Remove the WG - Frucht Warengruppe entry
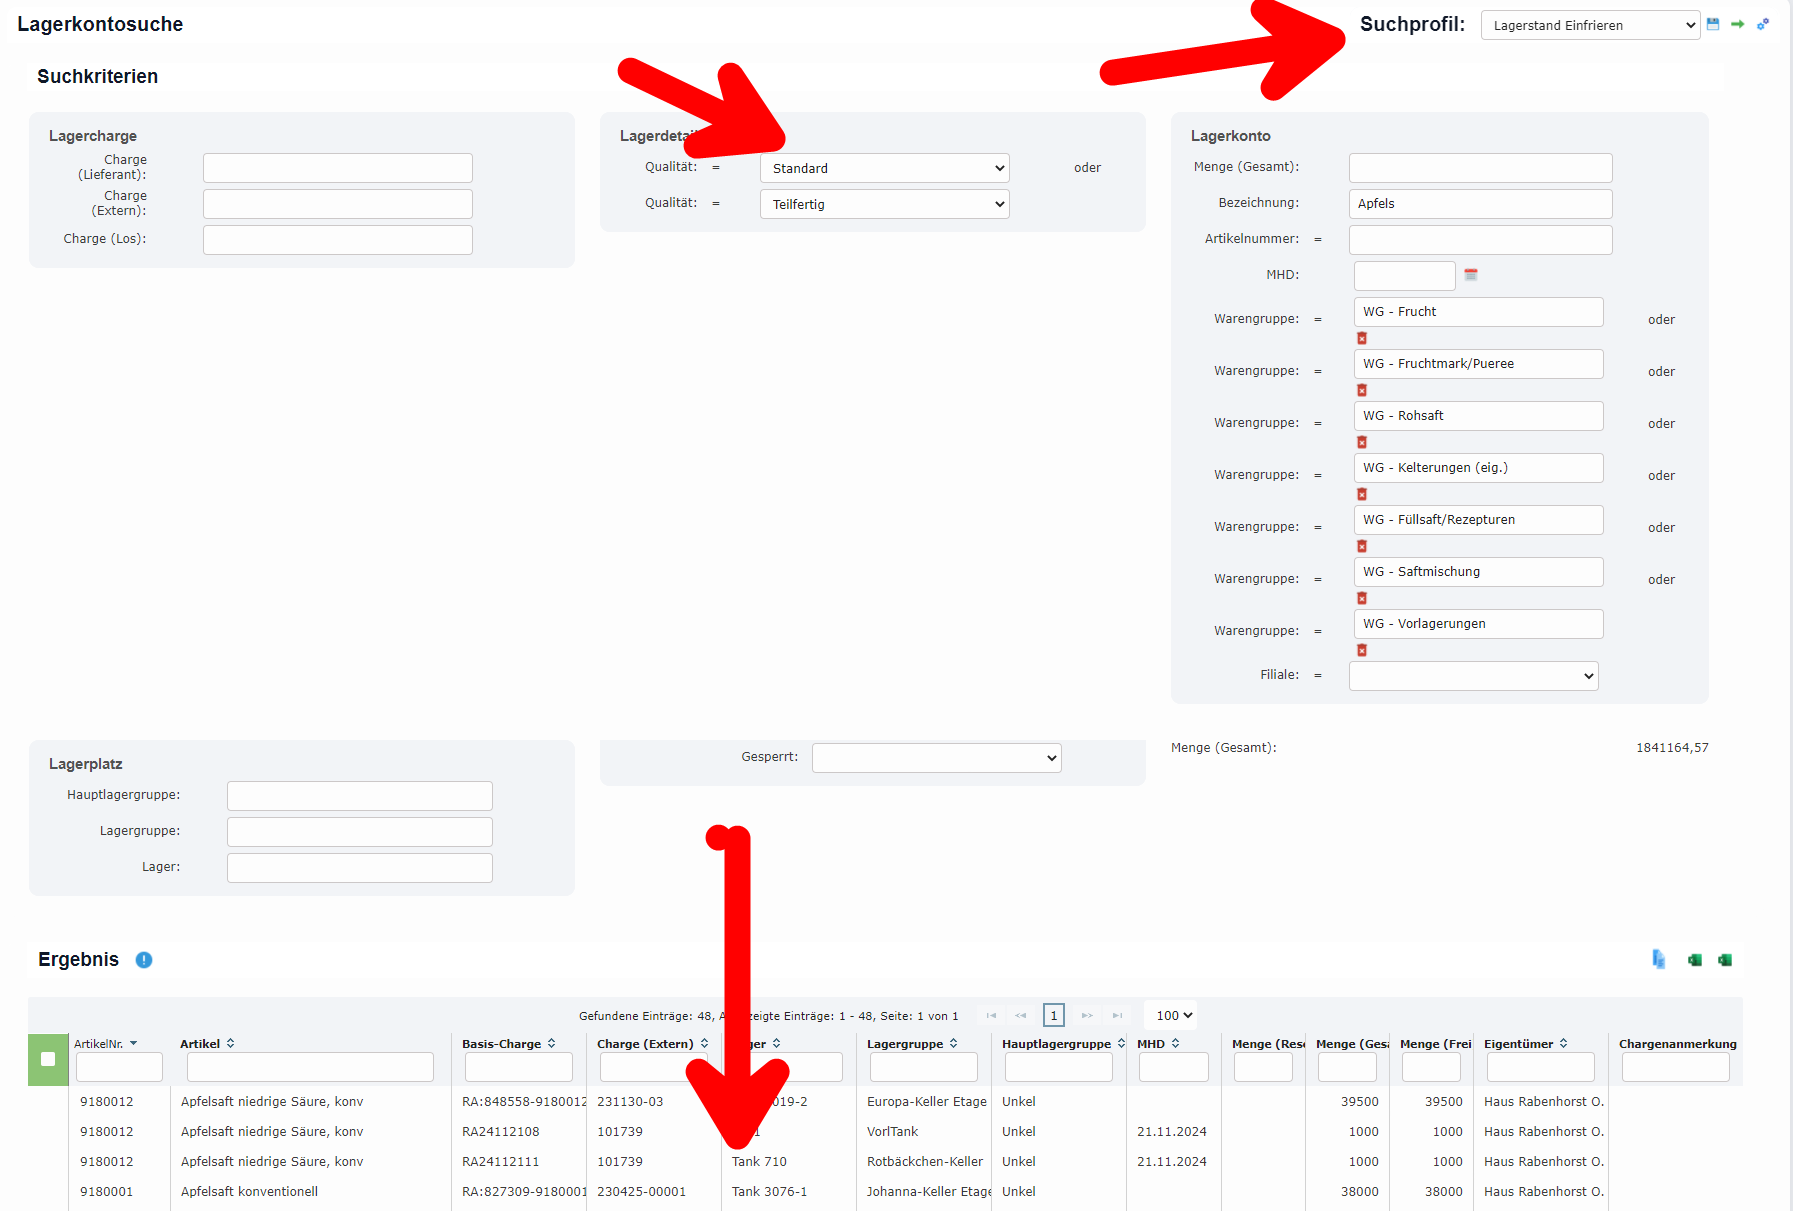The width and height of the screenshot is (1793, 1211). point(1362,338)
